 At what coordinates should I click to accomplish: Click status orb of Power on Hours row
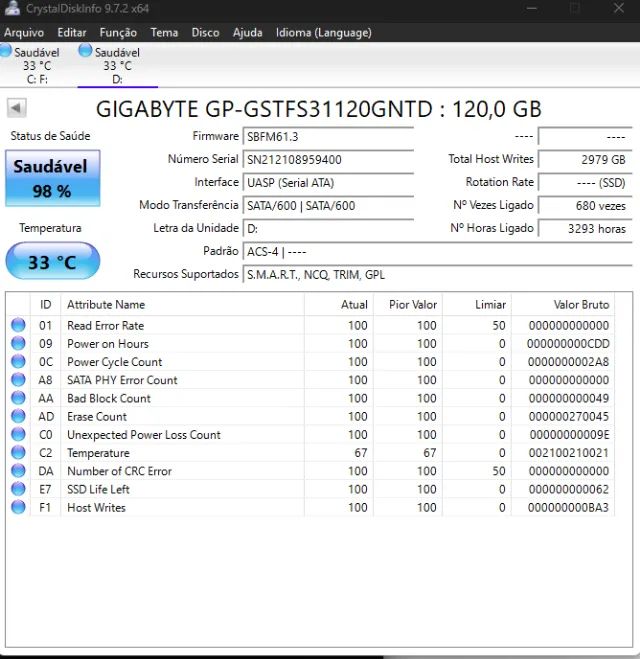pos(18,343)
